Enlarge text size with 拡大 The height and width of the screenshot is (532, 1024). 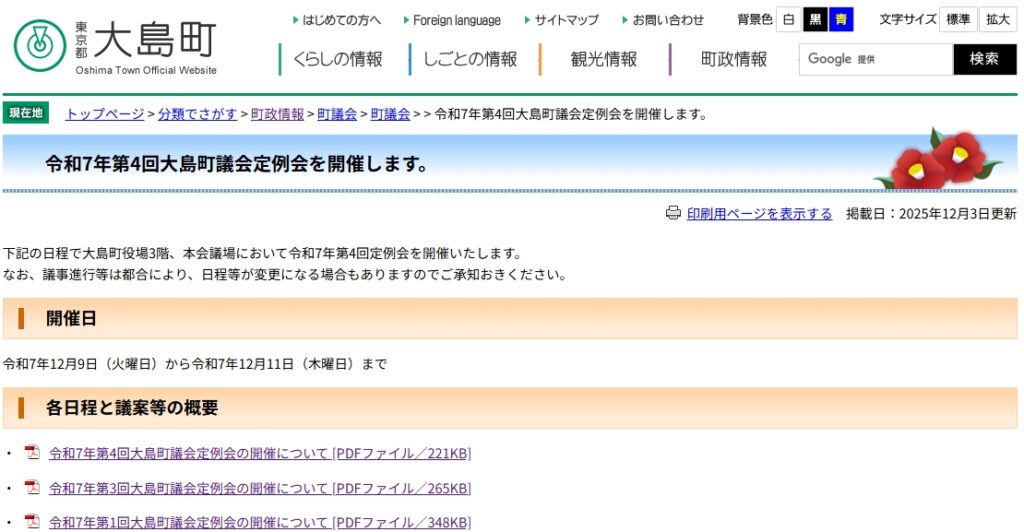coord(997,20)
